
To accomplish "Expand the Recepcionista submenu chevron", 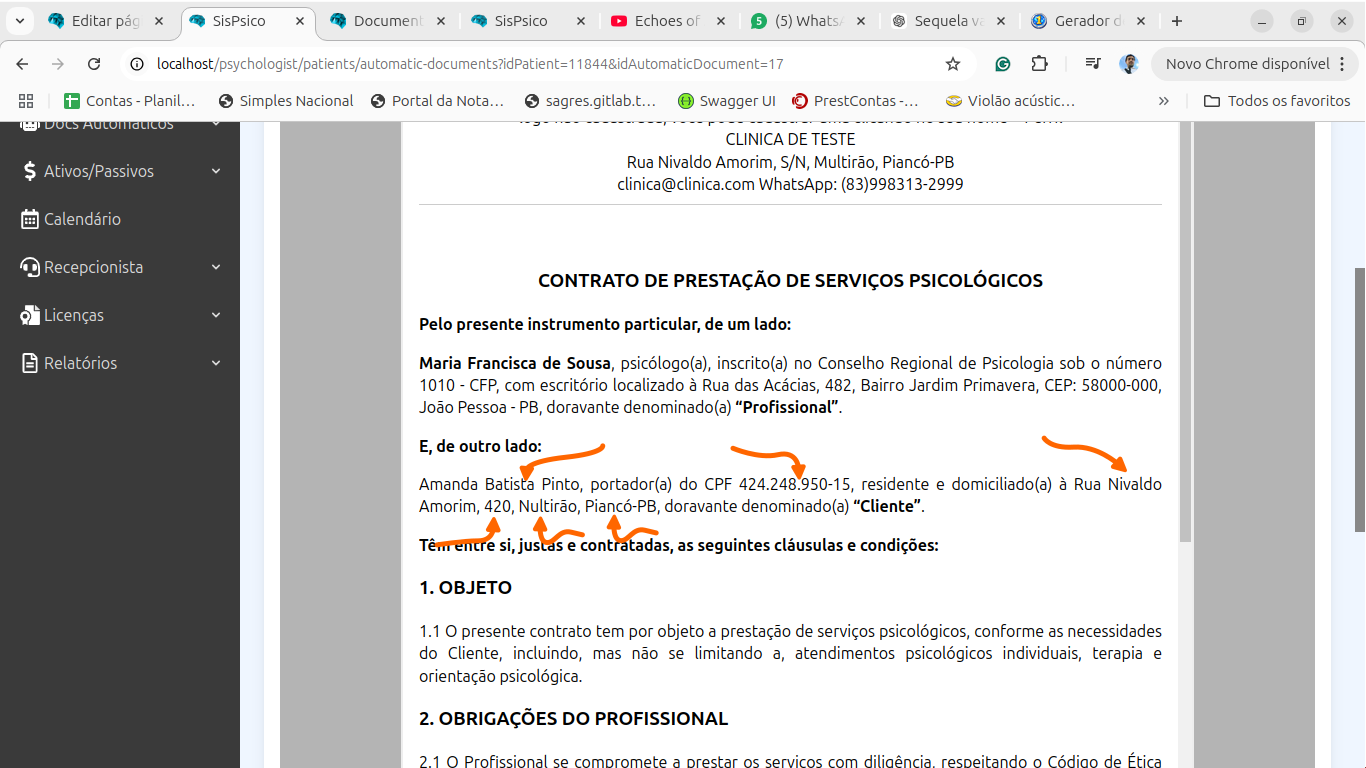I will click(x=216, y=267).
